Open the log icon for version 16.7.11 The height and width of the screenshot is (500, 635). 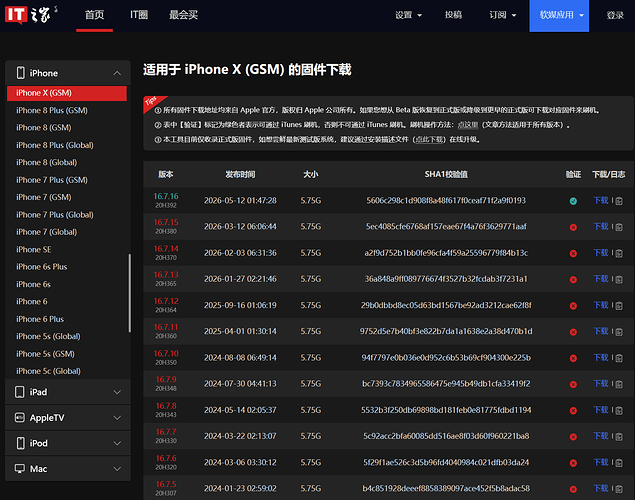619,332
